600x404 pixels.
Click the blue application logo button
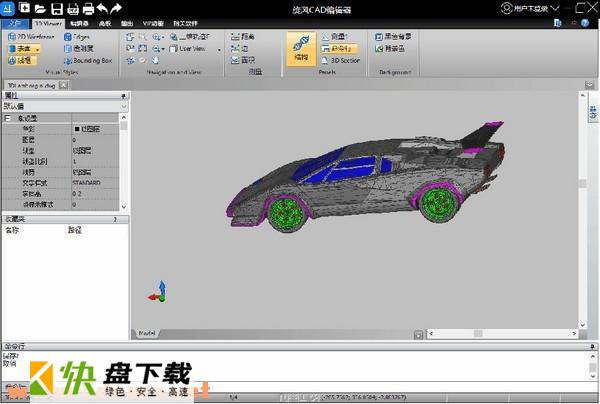(x=7, y=8)
